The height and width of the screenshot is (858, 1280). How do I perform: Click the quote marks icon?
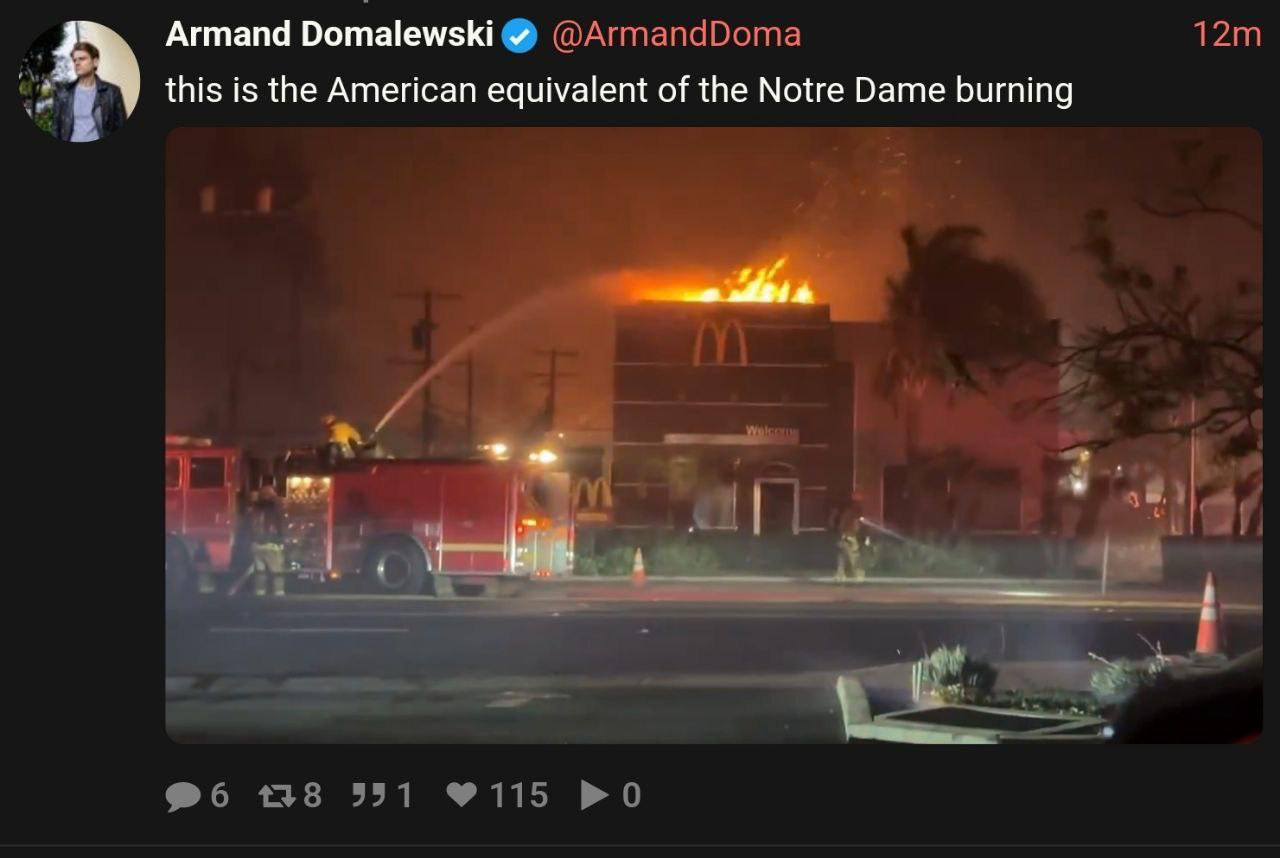(369, 794)
